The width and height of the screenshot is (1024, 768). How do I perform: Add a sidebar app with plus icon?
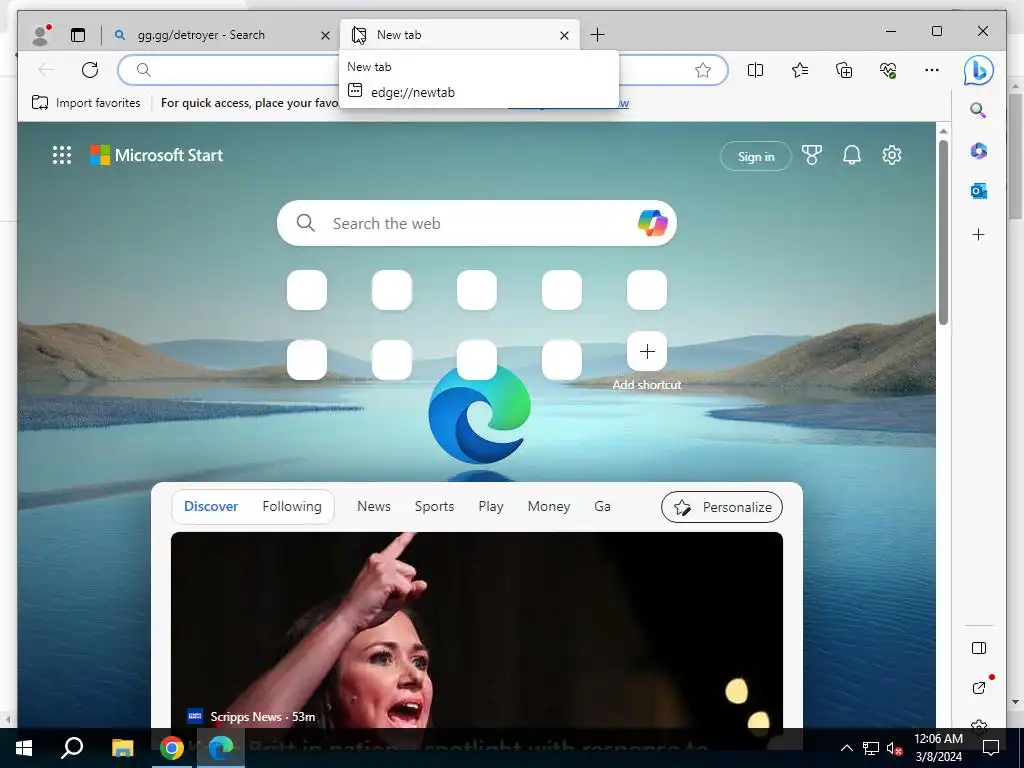[978, 234]
